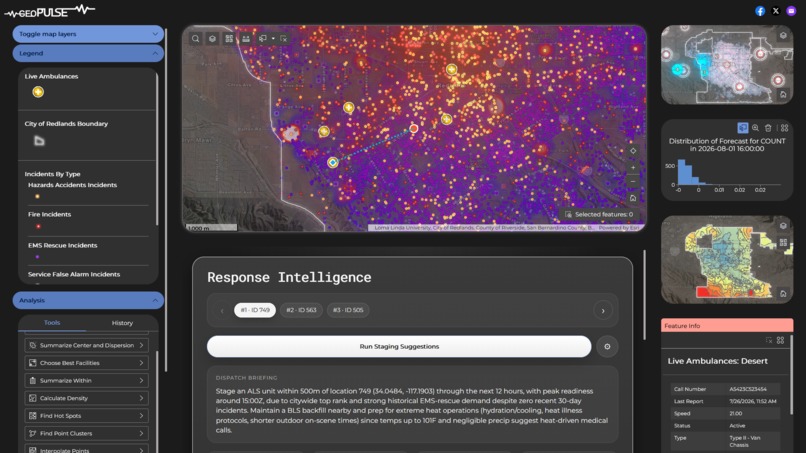806x453 pixels.
Task: Click the Status value Active
Action: 737,426
